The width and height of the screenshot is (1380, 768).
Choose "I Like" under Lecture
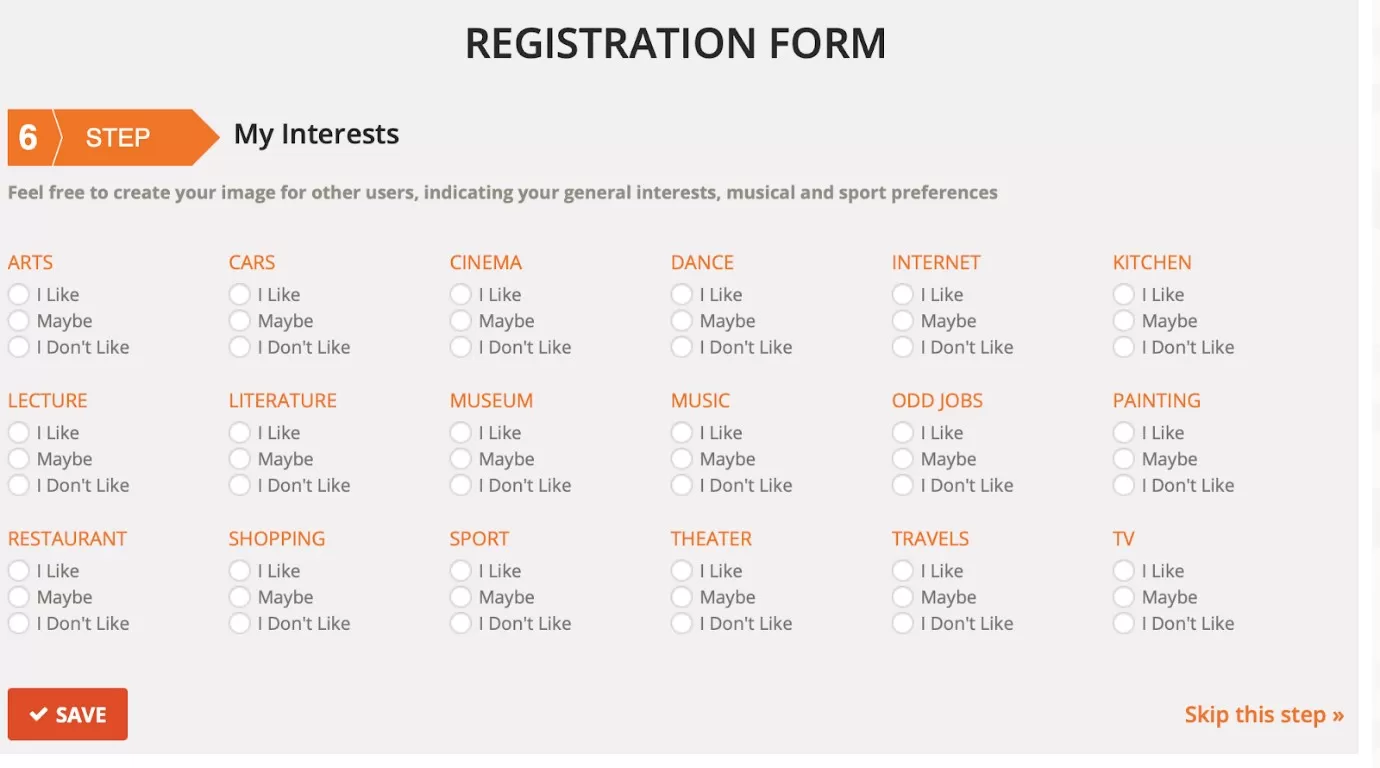[x=18, y=433]
